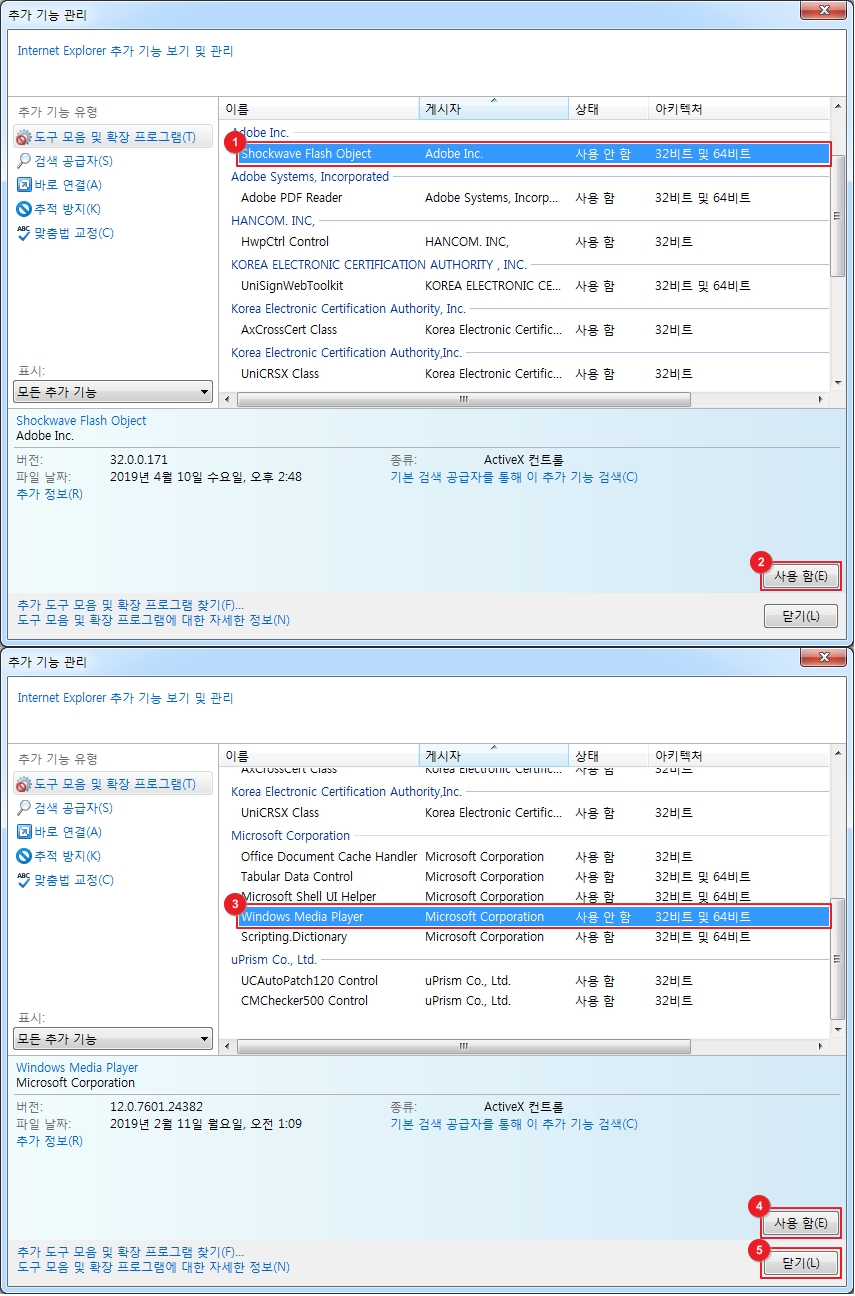Viewport: 855px width, 1296px height.
Task: Click spelling correction ABC icon in upper dialog
Action: pyautogui.click(x=25, y=233)
